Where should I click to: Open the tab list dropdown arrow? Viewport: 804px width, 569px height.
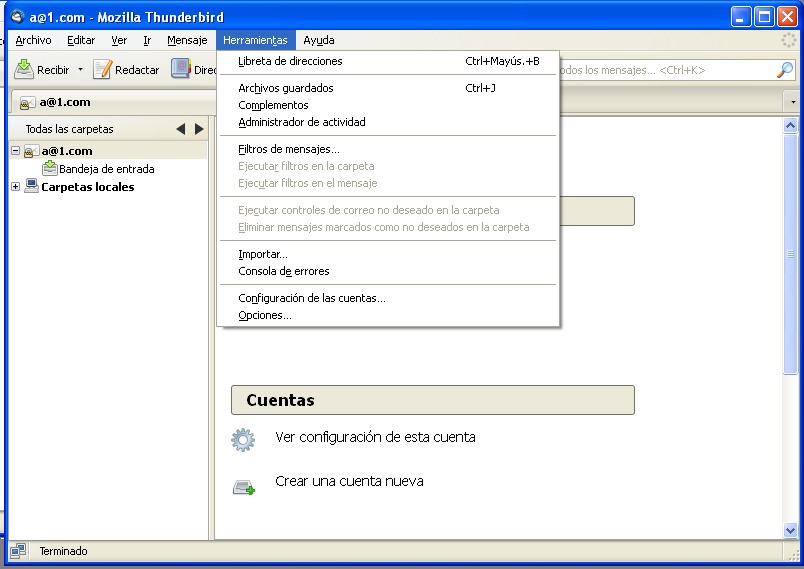pos(793,103)
